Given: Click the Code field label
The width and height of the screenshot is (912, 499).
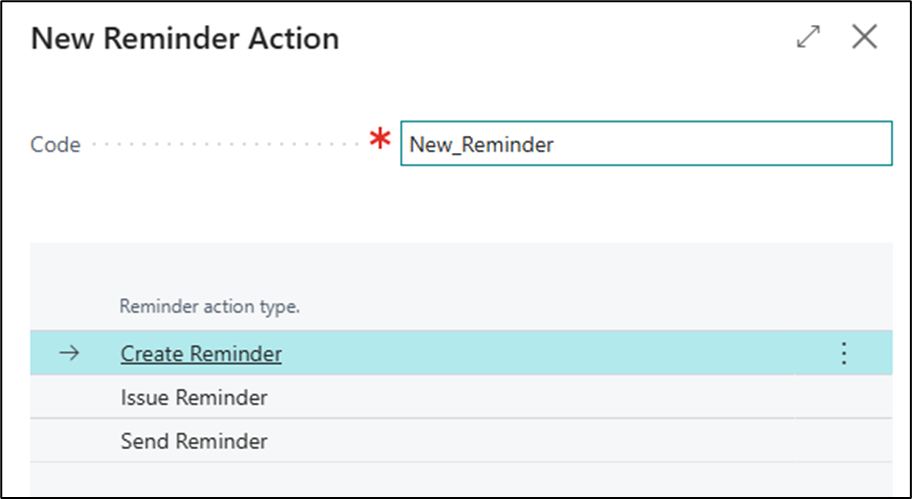Looking at the screenshot, I should (x=55, y=145).
